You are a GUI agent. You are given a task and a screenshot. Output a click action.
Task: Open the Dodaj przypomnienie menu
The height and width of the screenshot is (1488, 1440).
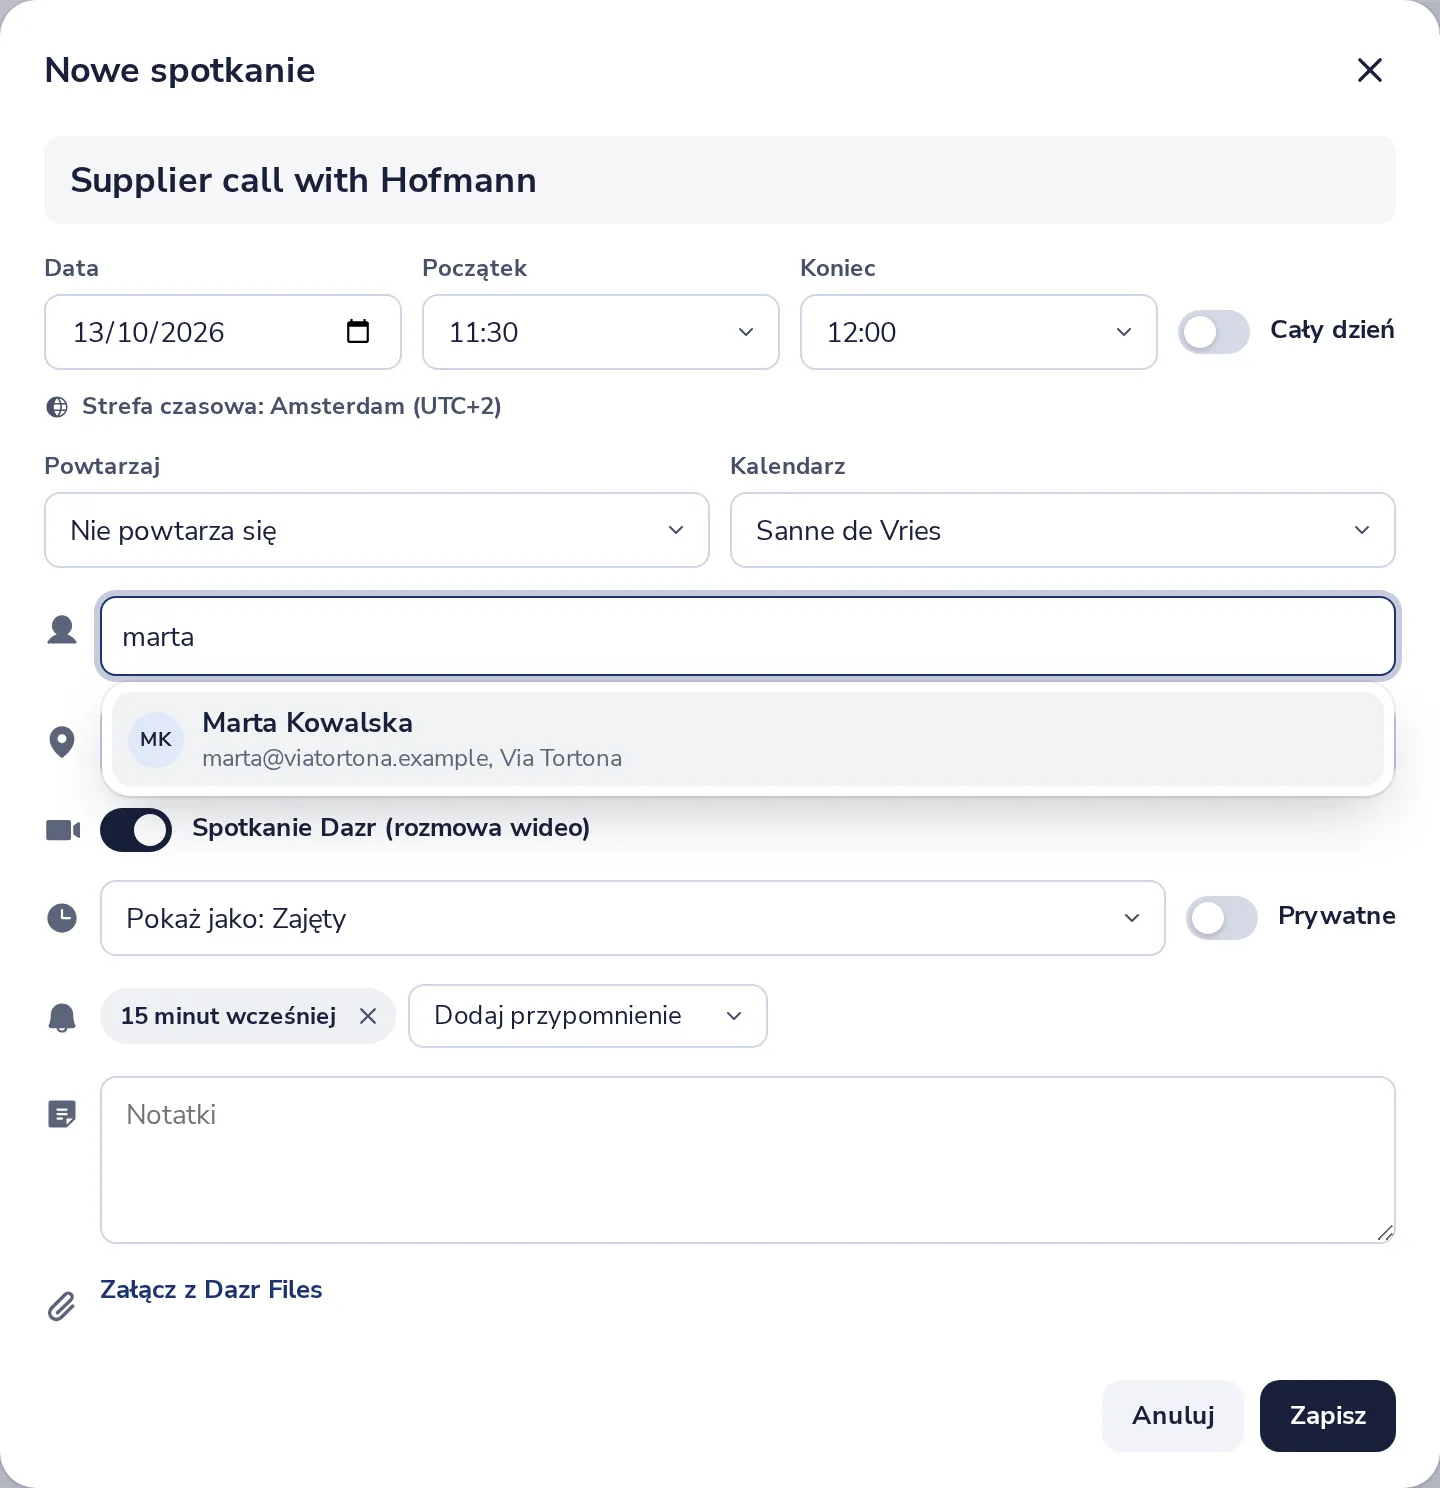click(588, 1016)
